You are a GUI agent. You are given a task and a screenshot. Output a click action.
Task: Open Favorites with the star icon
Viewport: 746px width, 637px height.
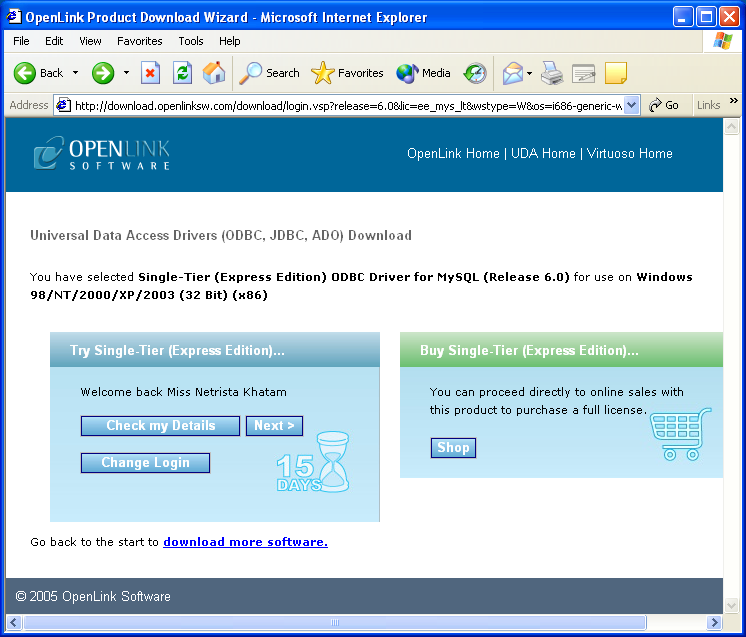pos(347,73)
